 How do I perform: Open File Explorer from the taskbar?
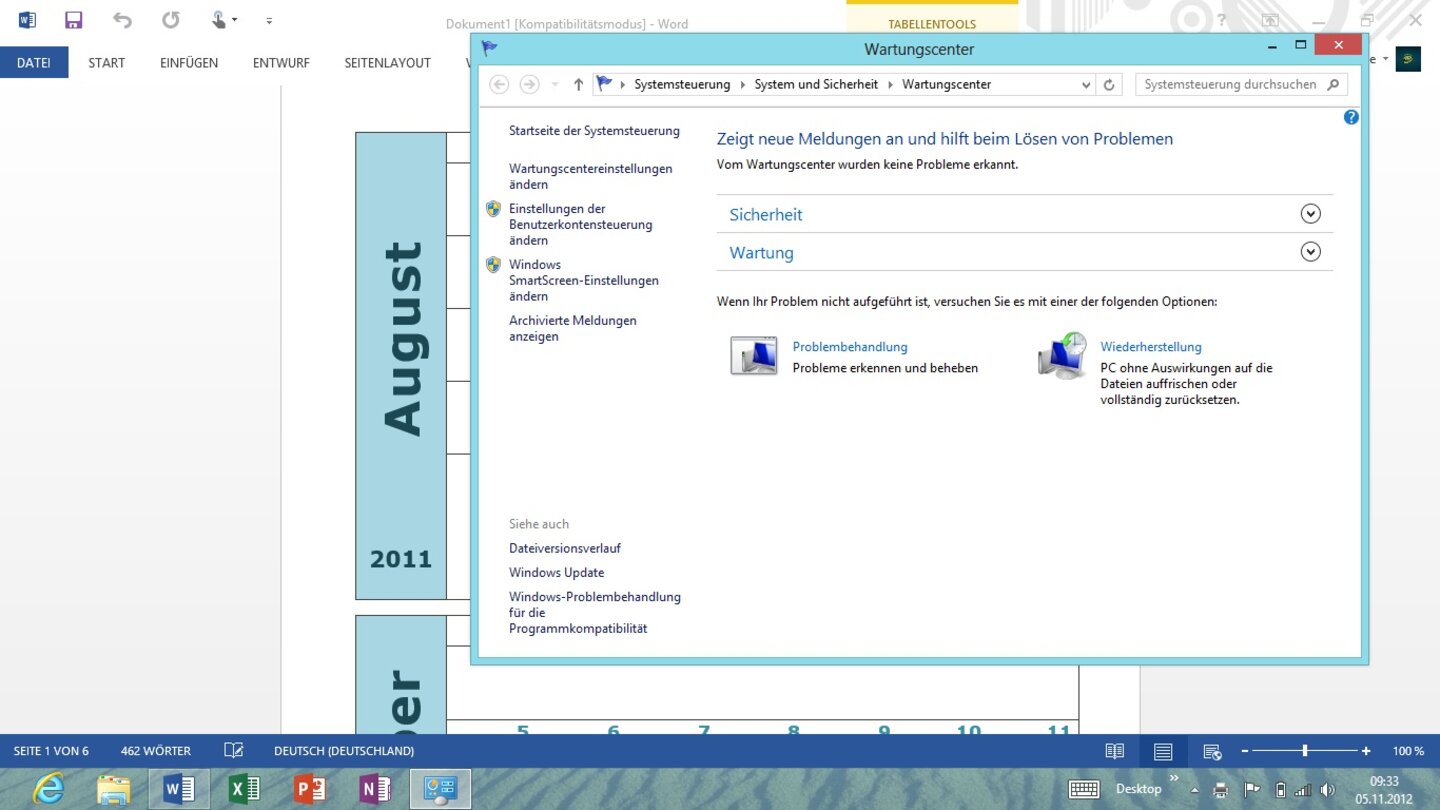point(113,790)
